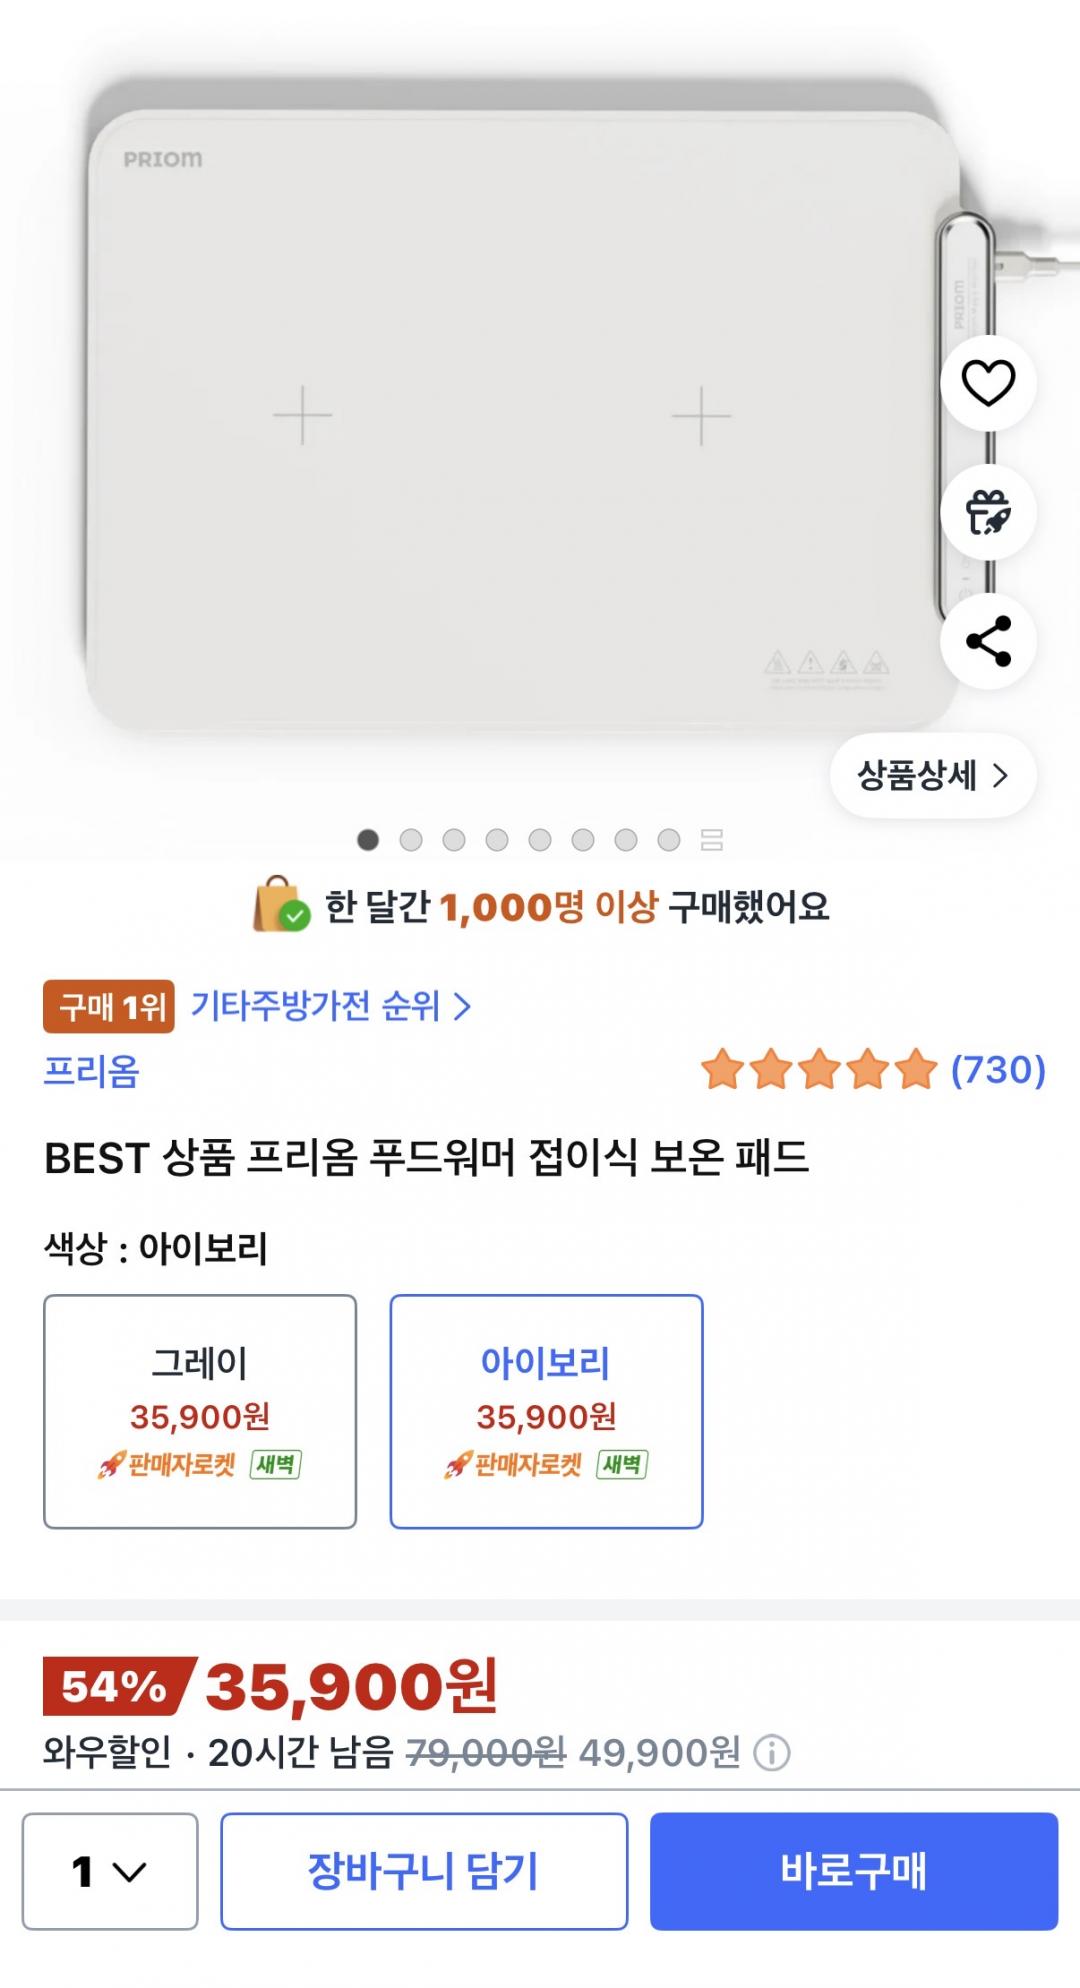The image size is (1080, 1988).
Task: Open the quantity dropdown showing 1
Action: pyautogui.click(x=110, y=1871)
